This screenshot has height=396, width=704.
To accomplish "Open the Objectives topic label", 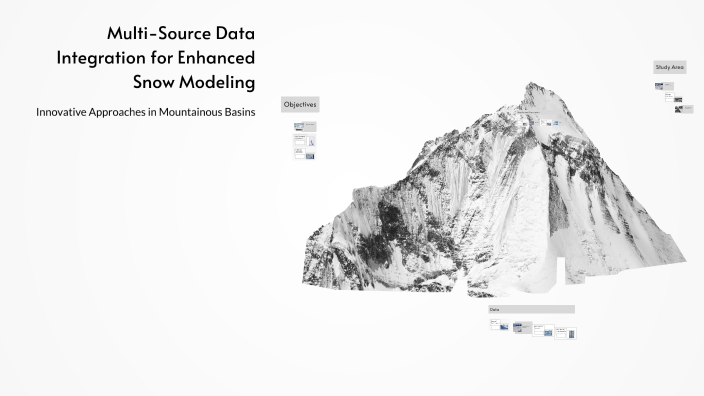I will (x=300, y=104).
